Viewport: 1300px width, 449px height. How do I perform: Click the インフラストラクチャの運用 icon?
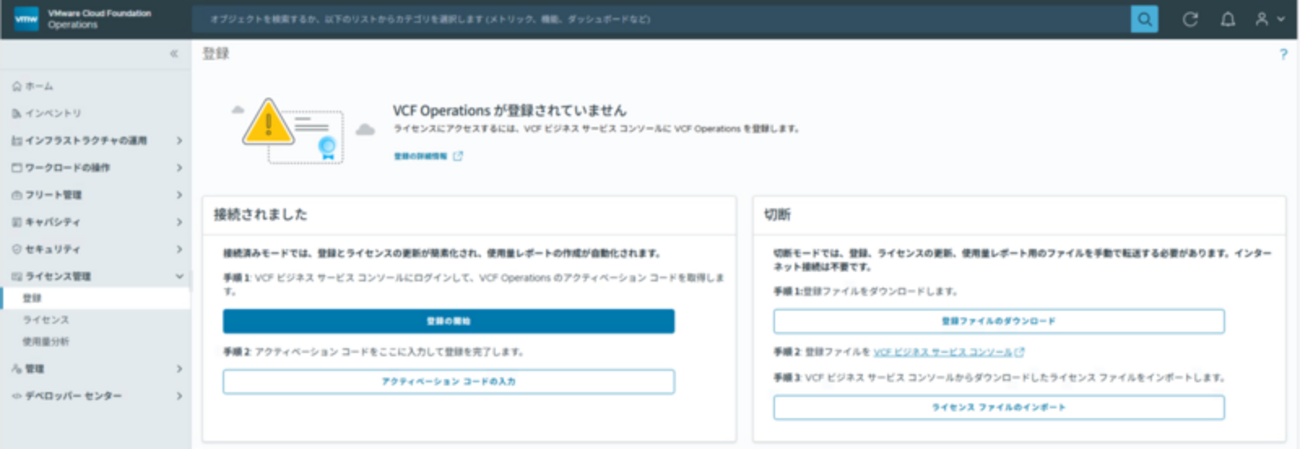click(16, 141)
